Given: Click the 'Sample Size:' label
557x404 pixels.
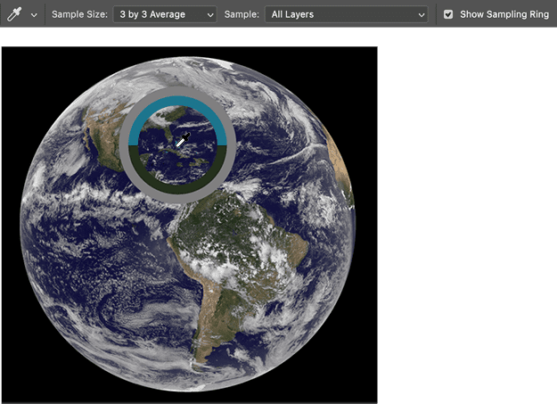Looking at the screenshot, I should coord(79,14).
